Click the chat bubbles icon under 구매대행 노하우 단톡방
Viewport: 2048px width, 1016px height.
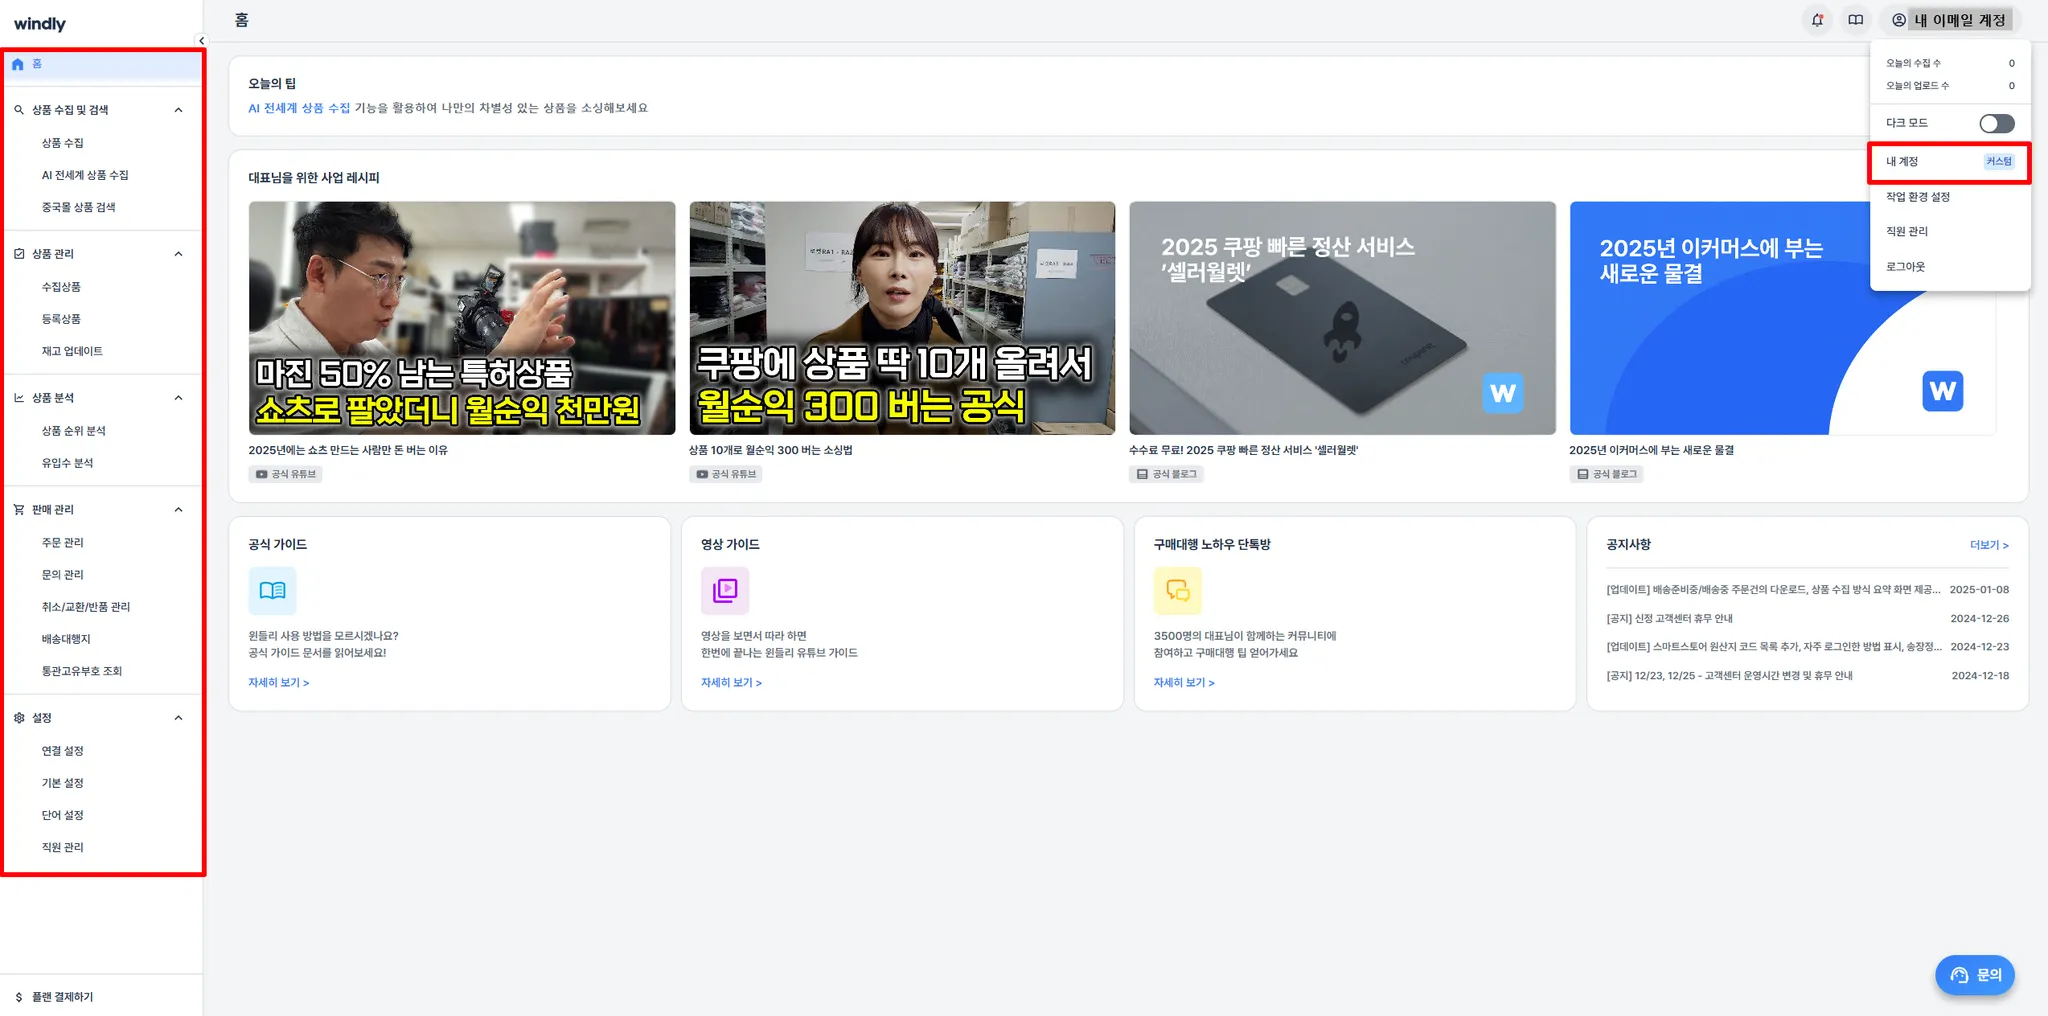click(1178, 590)
